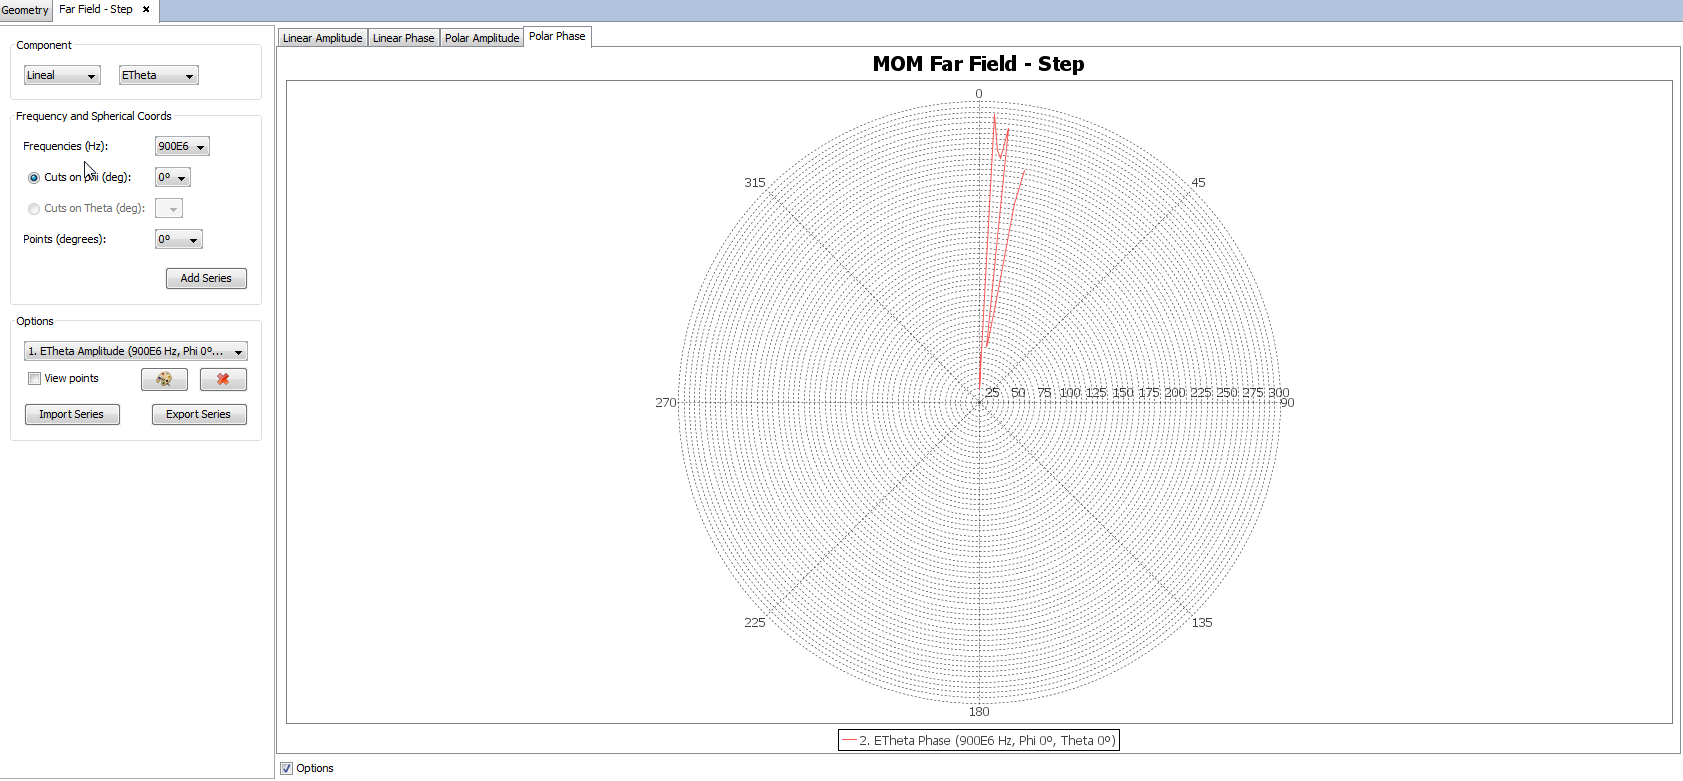Image resolution: width=1683 pixels, height=781 pixels.
Task: Open the Polar Amplitude tab
Action: click(x=482, y=38)
